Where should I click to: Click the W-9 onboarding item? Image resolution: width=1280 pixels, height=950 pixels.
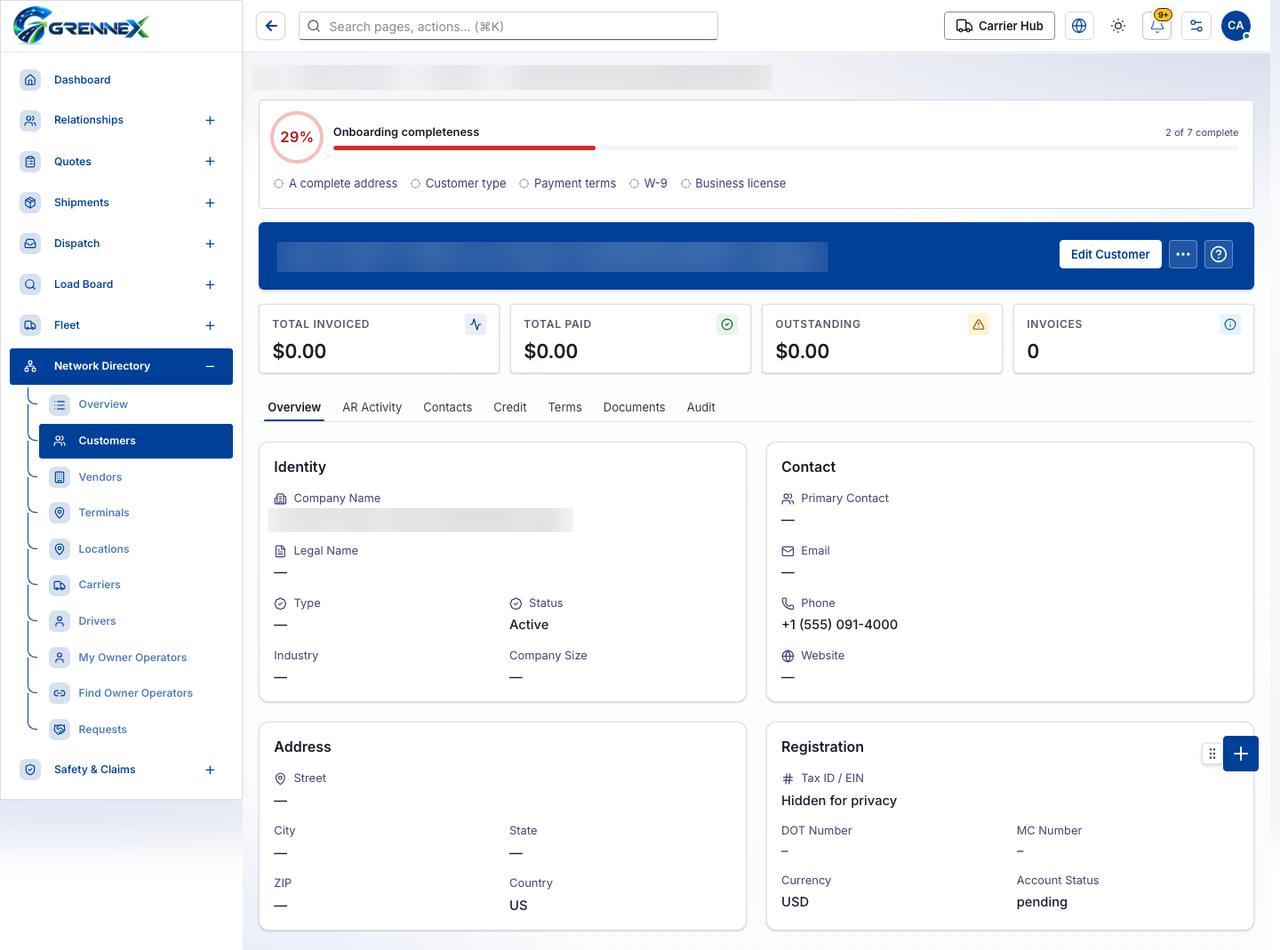point(648,184)
